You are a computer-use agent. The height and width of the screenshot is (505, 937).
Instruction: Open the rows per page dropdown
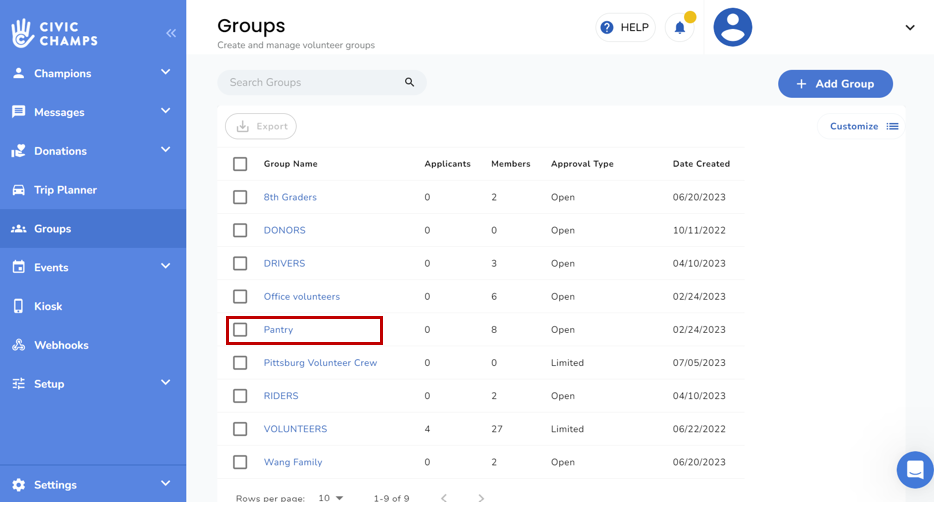tap(330, 498)
